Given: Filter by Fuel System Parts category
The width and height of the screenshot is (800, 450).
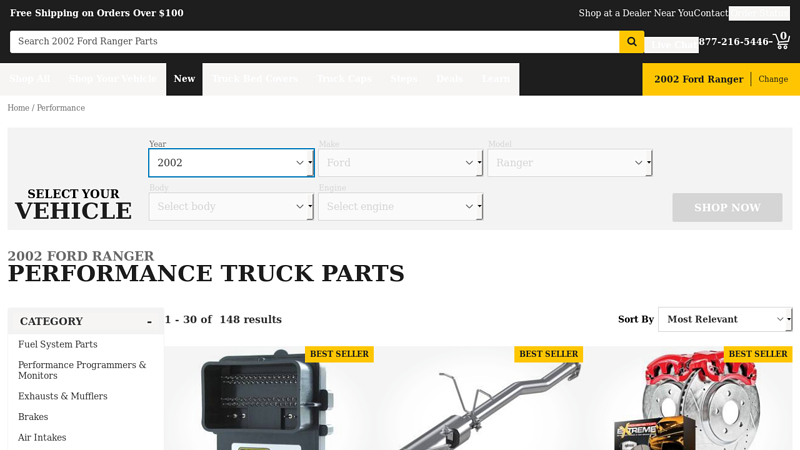Looking at the screenshot, I should [x=58, y=344].
